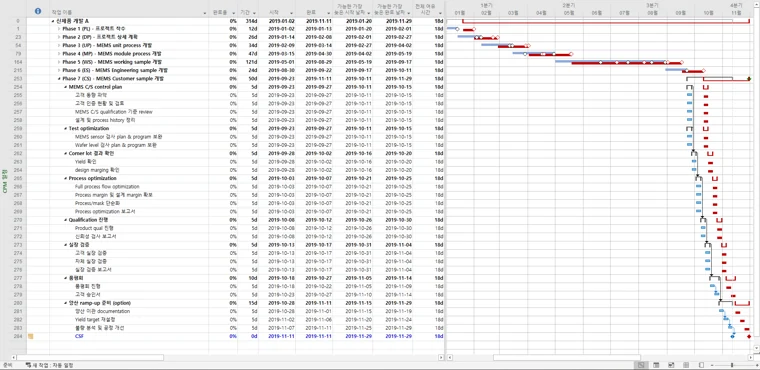Select row header number 284
Viewport: 760px width, 370px height.
(18, 336)
